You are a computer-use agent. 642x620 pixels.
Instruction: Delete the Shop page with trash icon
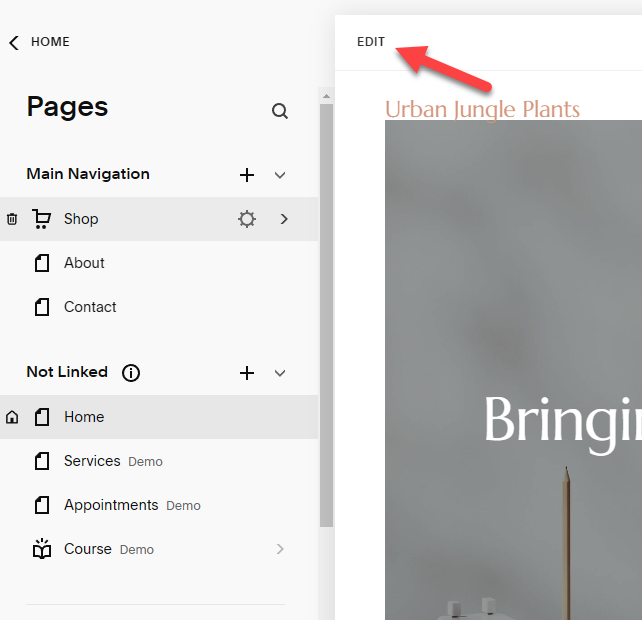click(12, 219)
